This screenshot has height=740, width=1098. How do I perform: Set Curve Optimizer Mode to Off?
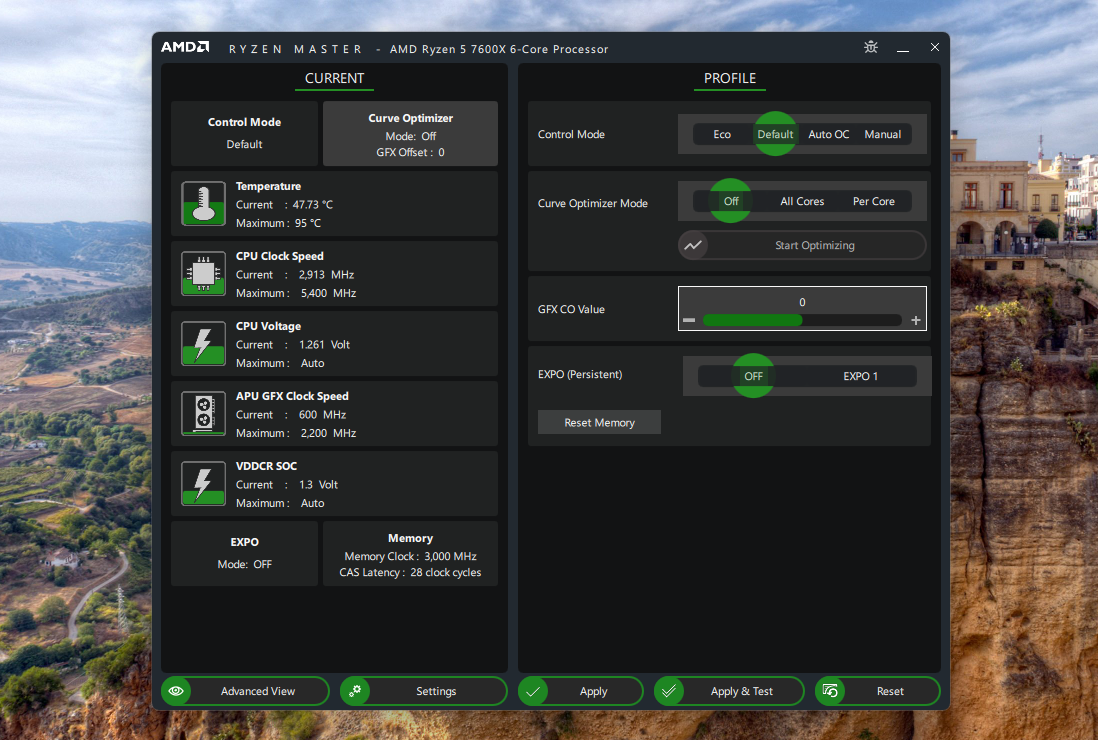click(x=731, y=201)
